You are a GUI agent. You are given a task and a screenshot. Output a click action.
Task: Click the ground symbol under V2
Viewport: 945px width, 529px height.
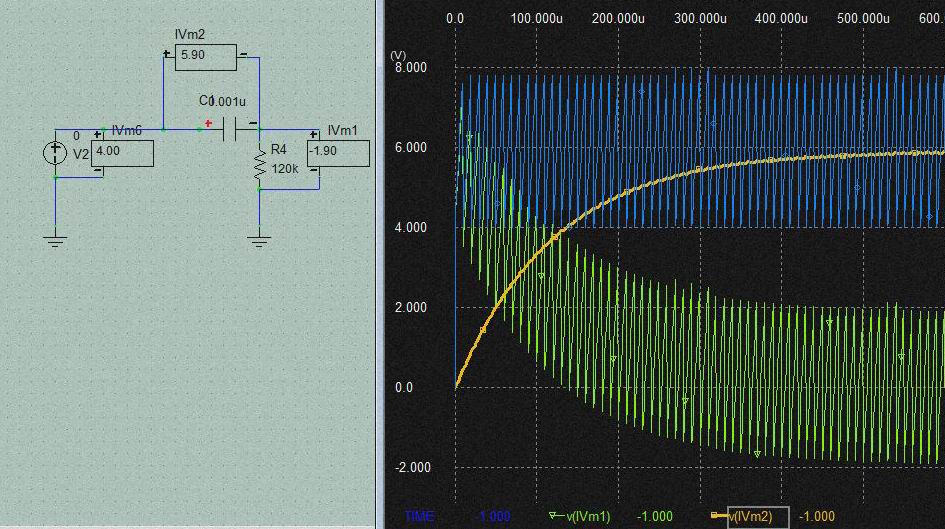(55, 239)
